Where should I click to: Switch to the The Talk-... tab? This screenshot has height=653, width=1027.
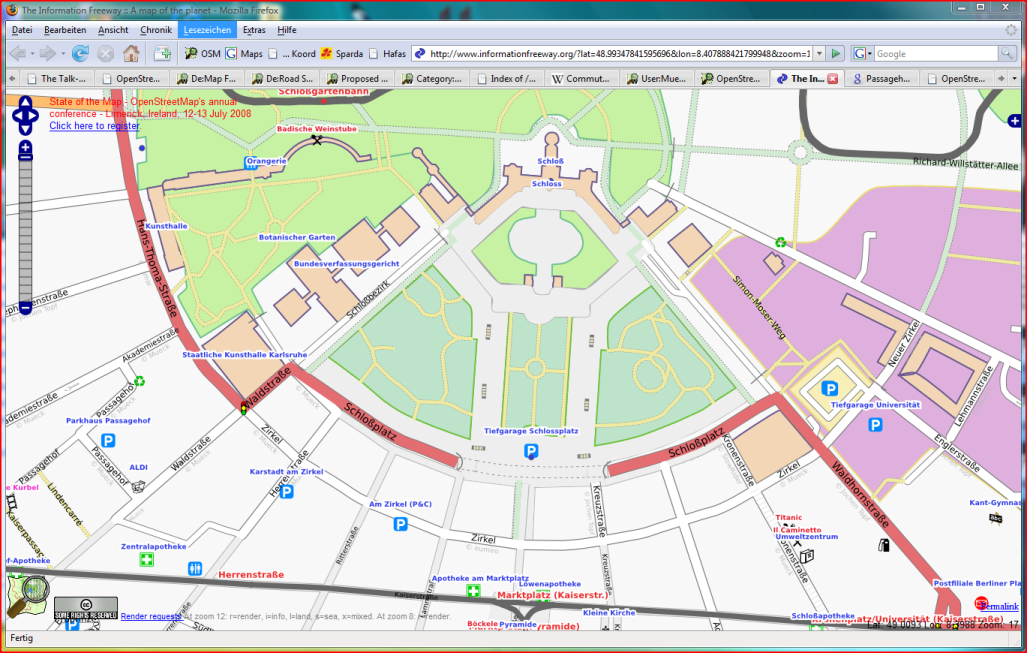click(56, 79)
